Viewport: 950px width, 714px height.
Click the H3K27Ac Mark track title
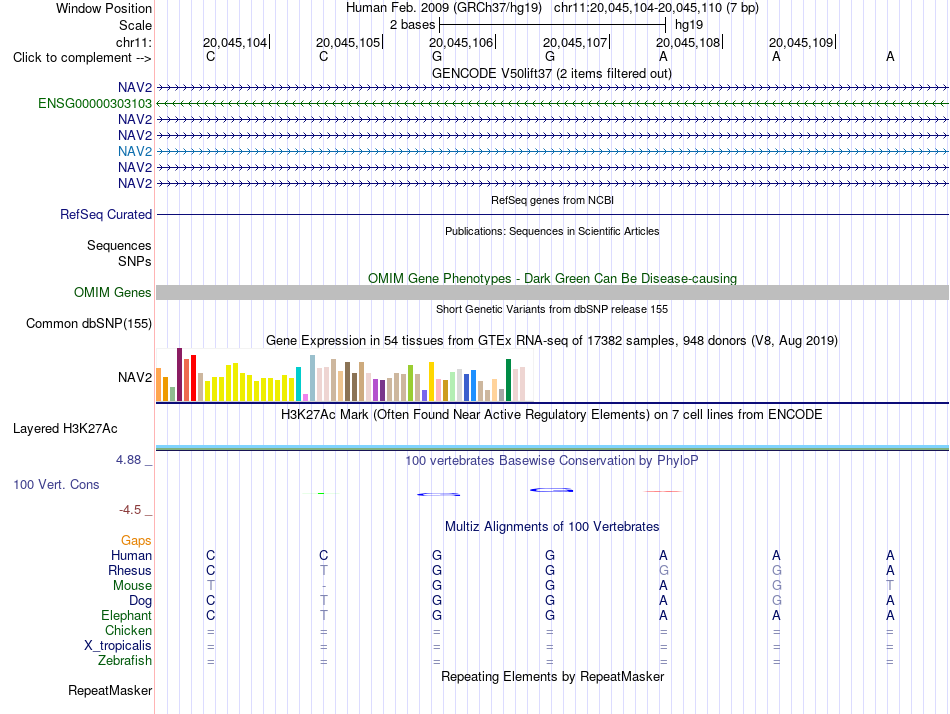pos(552,415)
